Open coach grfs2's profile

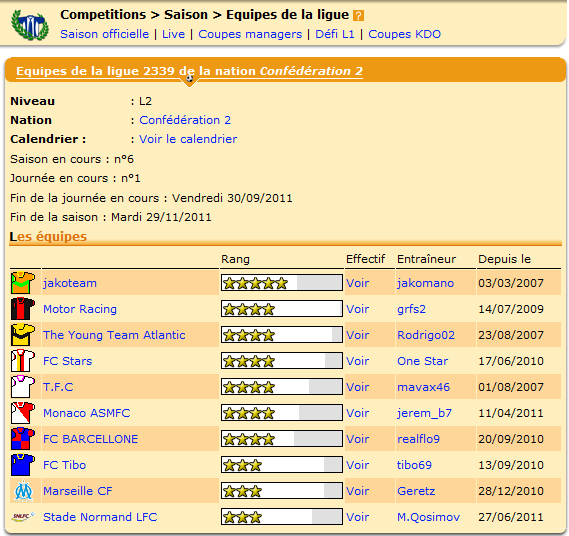tap(411, 309)
